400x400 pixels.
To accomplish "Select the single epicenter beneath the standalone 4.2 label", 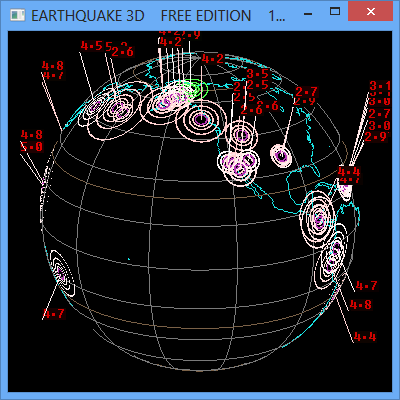I will [x=201, y=119].
